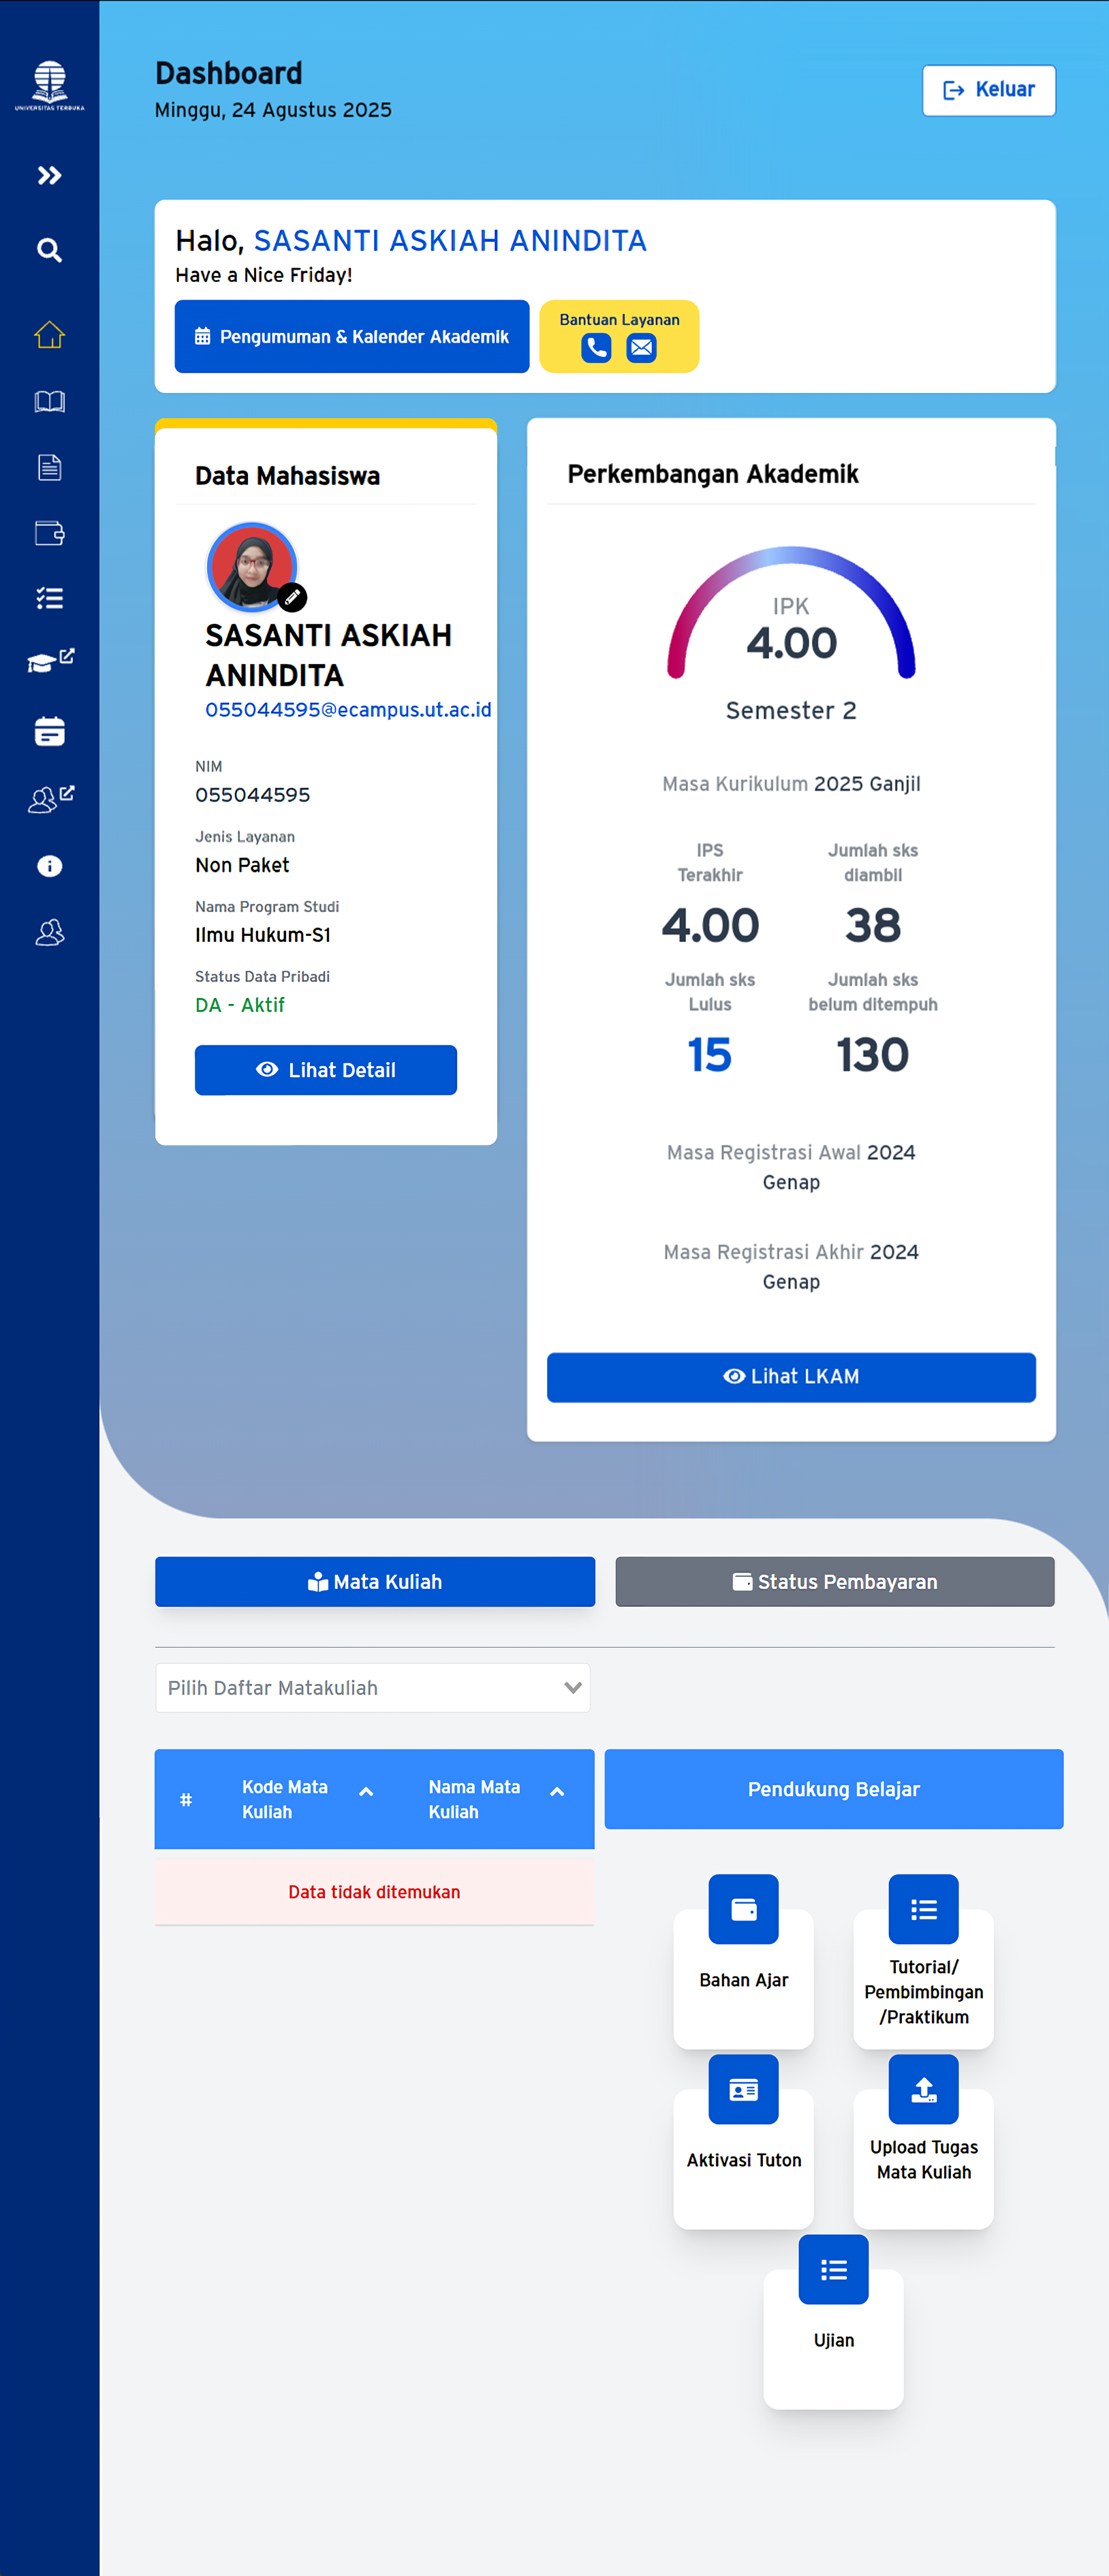Switch to the Mata Kuliah tab
1109x2576 pixels.
click(375, 1582)
